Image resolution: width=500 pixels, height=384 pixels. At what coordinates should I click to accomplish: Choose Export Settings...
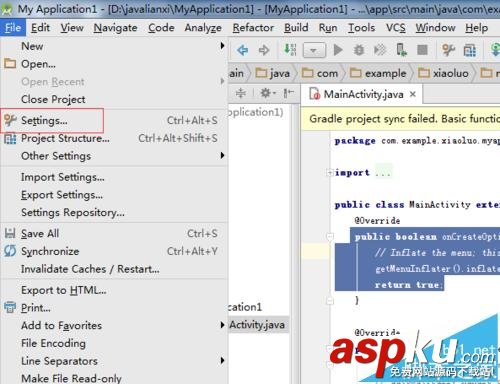coord(114,195)
